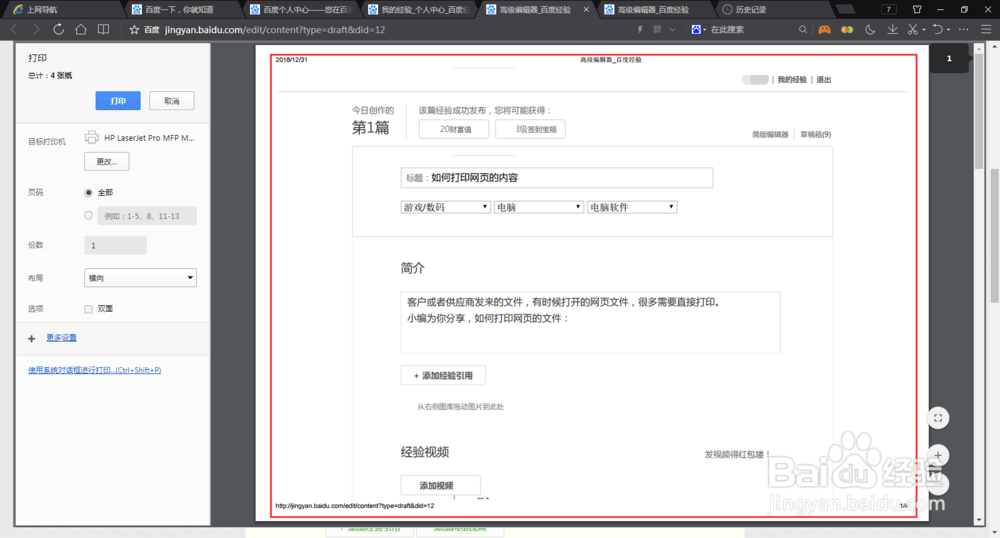Click the blue 打印 button
Image resolution: width=1000 pixels, height=538 pixels.
(118, 101)
